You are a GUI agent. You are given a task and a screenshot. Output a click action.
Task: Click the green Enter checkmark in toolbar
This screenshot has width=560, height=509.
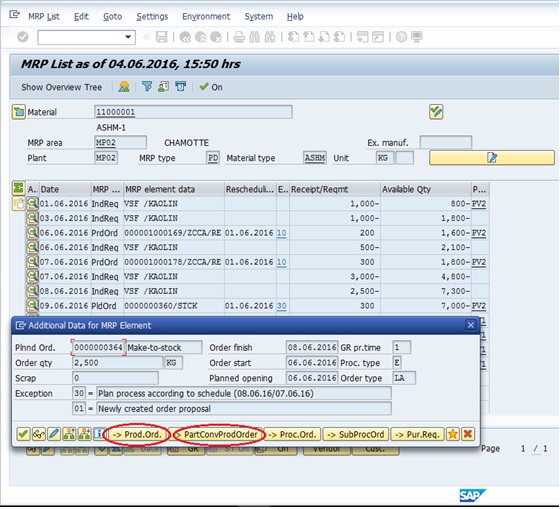(x=23, y=37)
